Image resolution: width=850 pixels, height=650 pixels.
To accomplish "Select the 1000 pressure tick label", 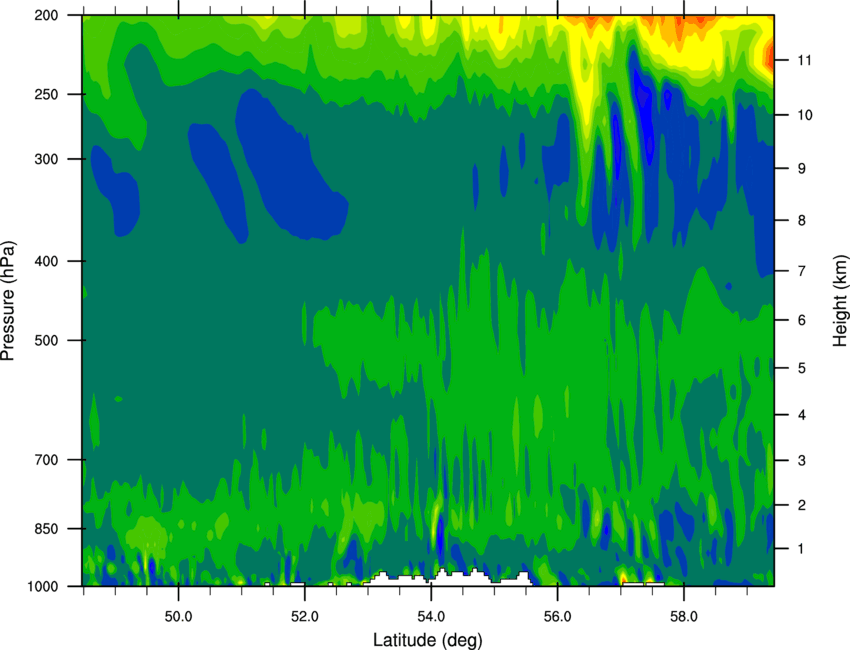I will [42, 587].
